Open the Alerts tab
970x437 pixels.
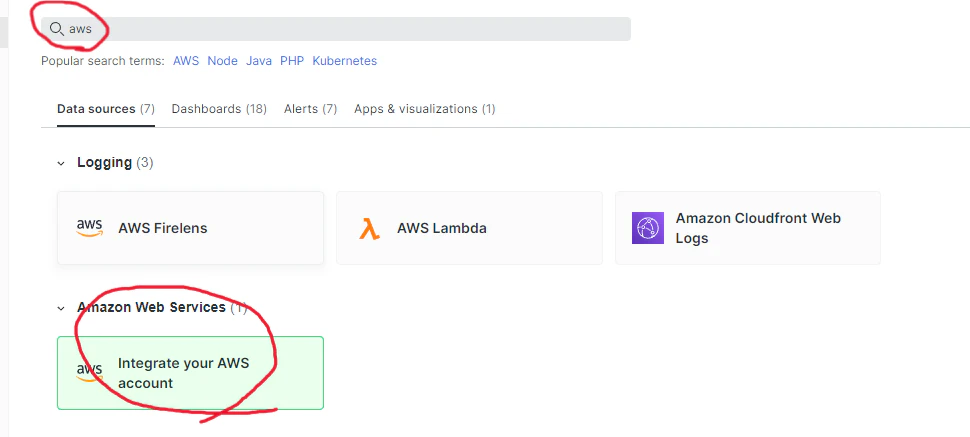point(311,109)
